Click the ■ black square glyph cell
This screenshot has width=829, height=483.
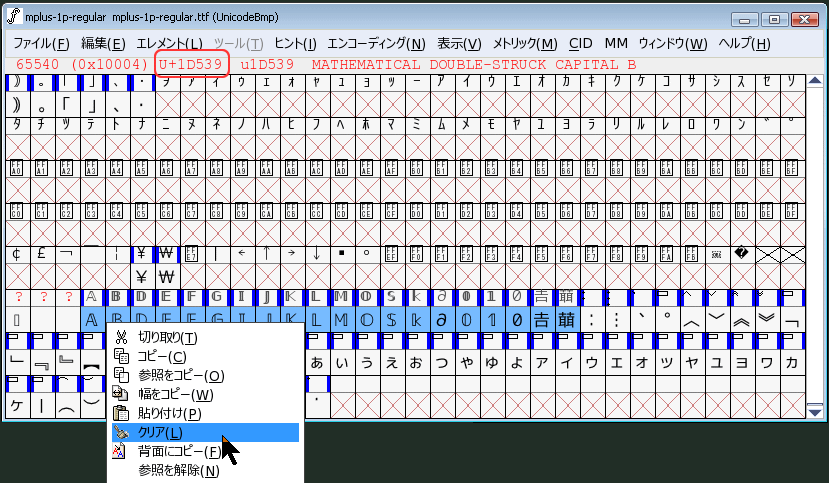tap(342, 254)
